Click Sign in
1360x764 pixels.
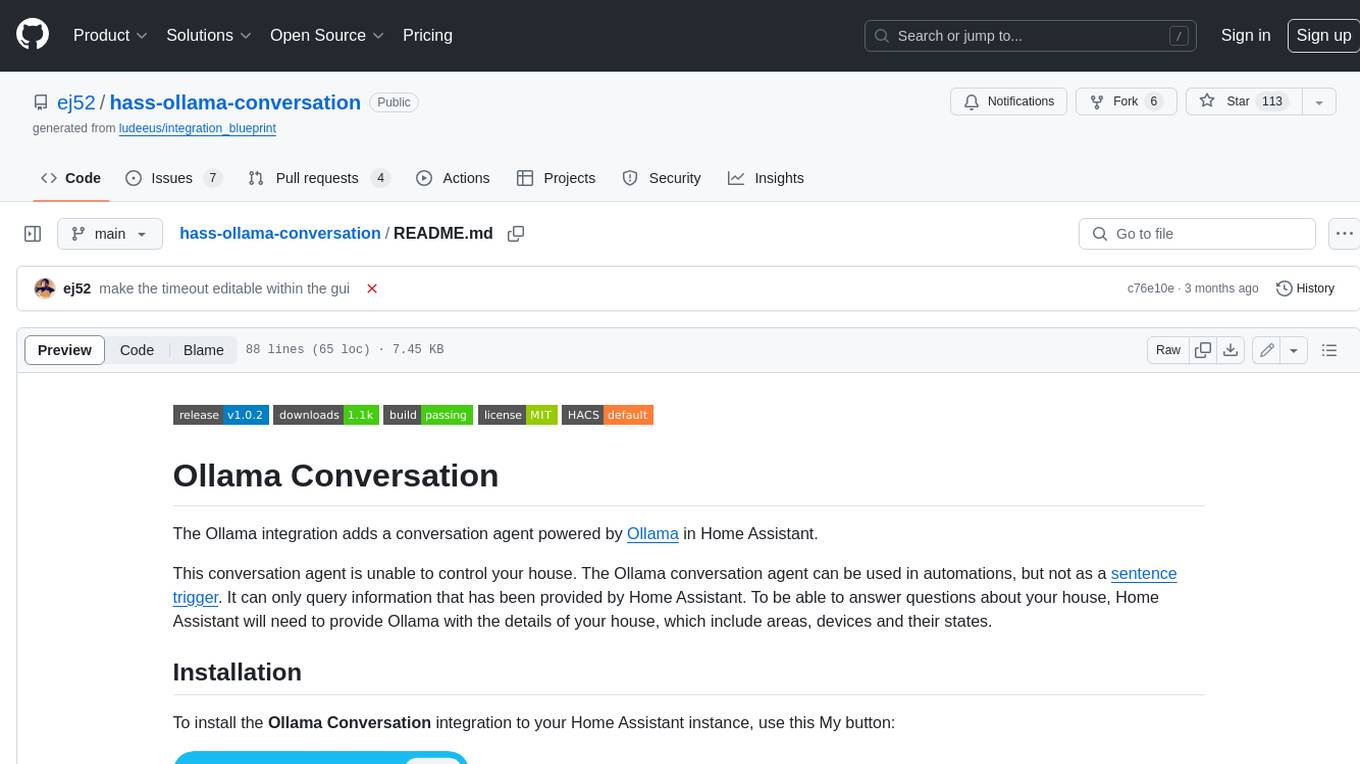click(1245, 35)
